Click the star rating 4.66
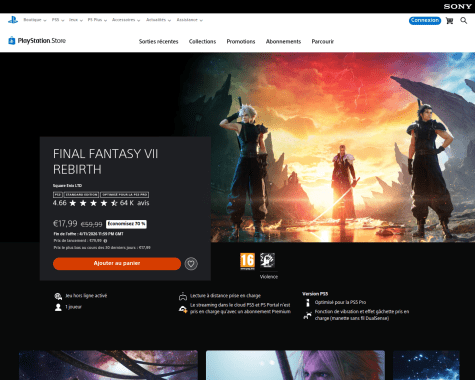This screenshot has height=380, width=475. pyautogui.click(x=85, y=203)
